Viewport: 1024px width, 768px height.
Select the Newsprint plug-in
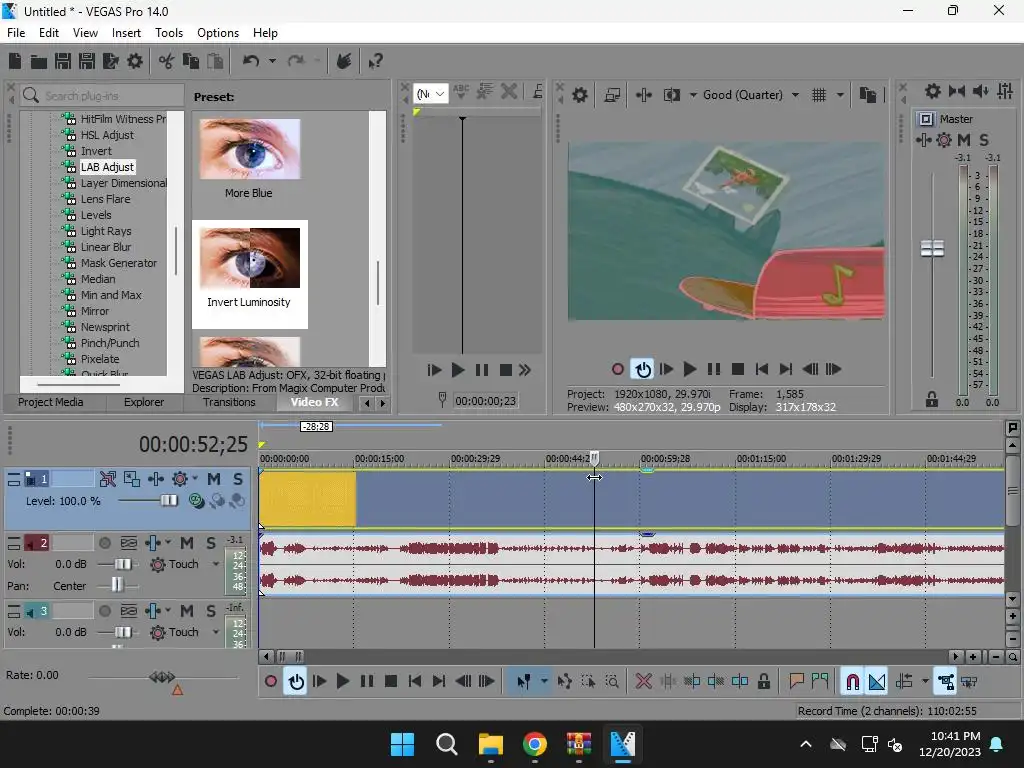coord(105,327)
